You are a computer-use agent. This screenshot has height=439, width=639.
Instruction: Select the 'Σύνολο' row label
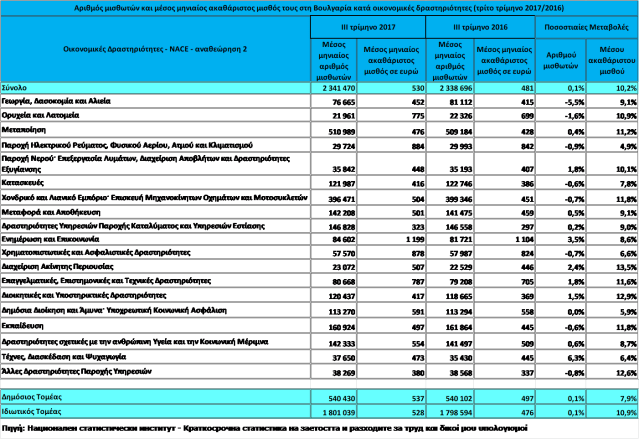click(16, 87)
